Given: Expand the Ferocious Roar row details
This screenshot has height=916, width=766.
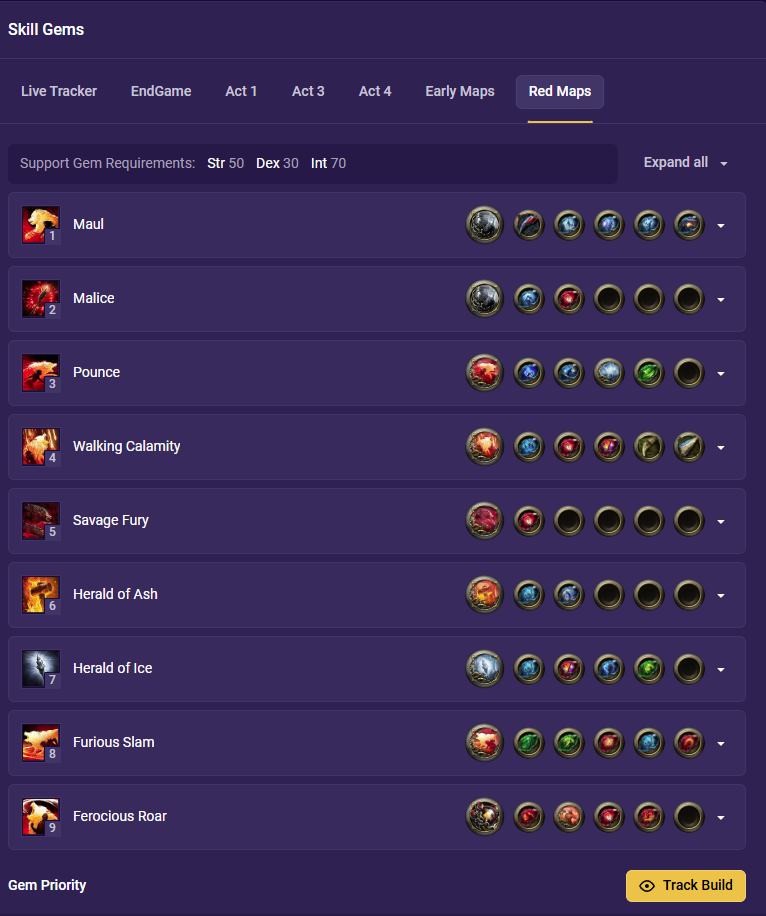Looking at the screenshot, I should point(721,818).
